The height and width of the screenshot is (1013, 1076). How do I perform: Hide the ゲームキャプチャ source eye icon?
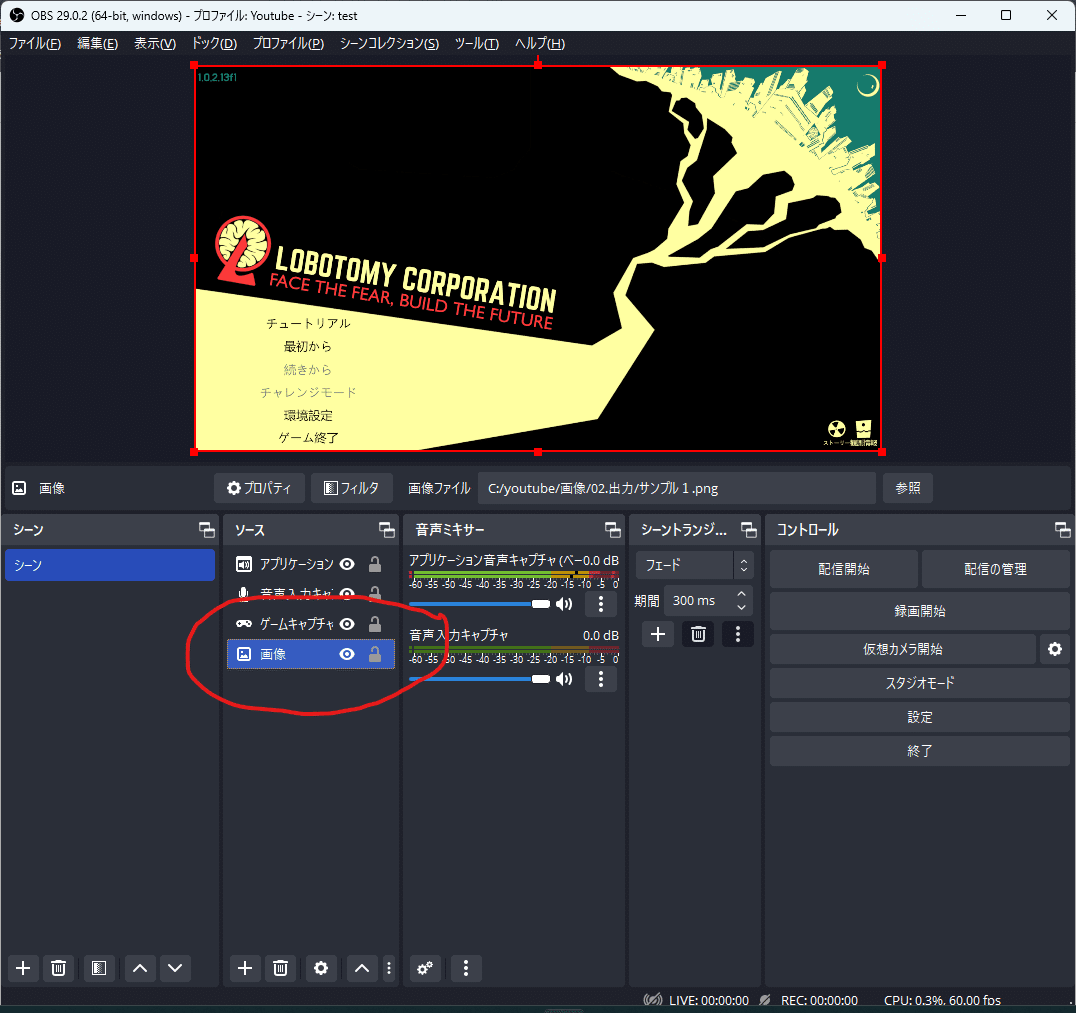click(x=347, y=624)
